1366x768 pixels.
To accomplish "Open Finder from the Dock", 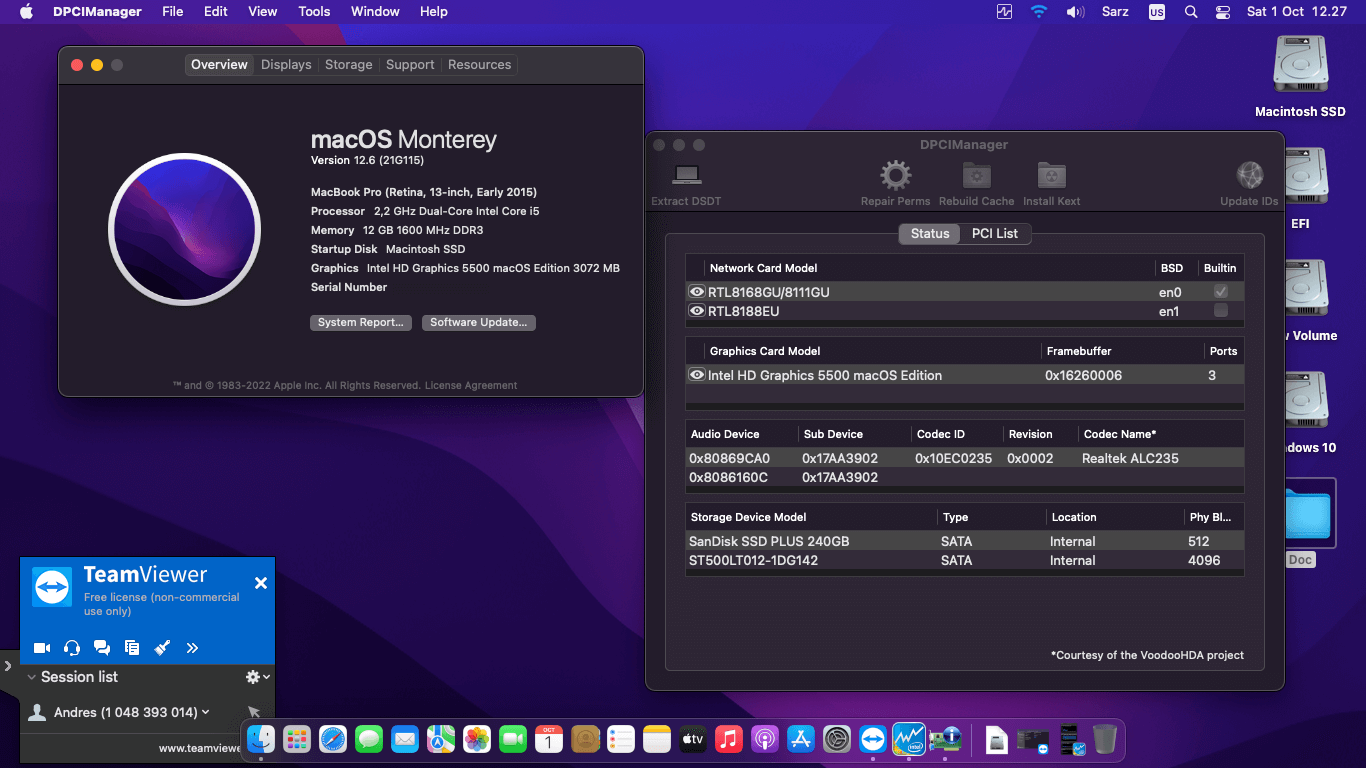I will (x=261, y=739).
